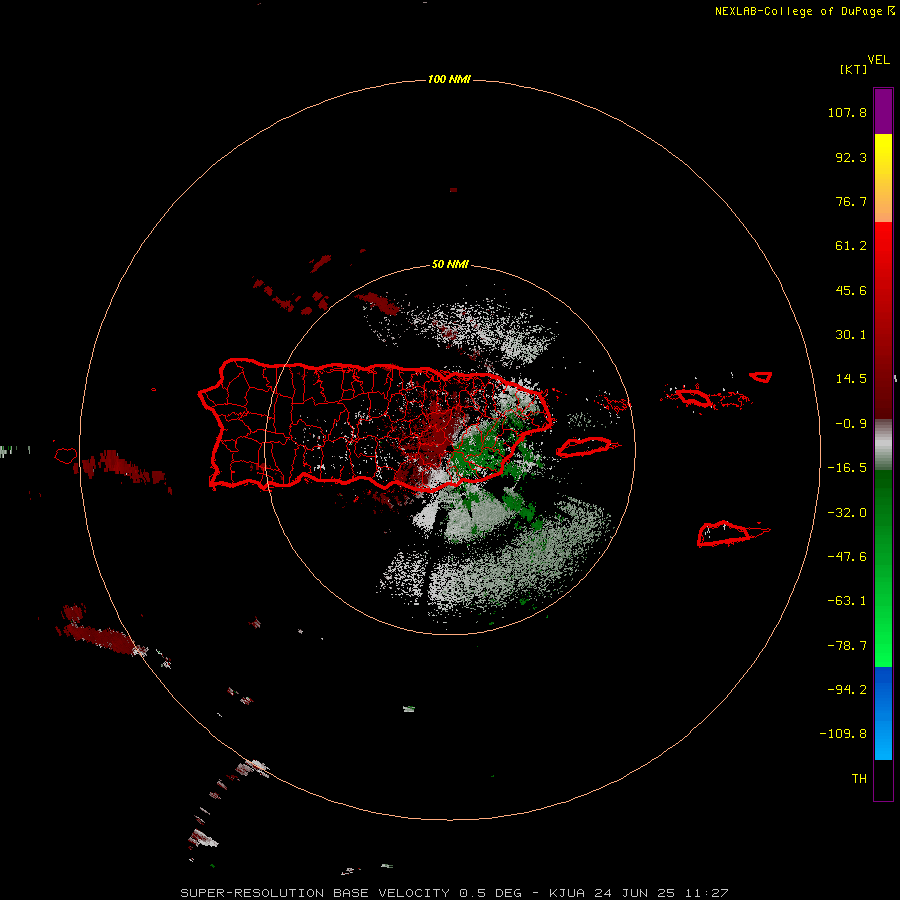
Task: Click the -94.2 legend value
Action: pyautogui.click(x=847, y=690)
